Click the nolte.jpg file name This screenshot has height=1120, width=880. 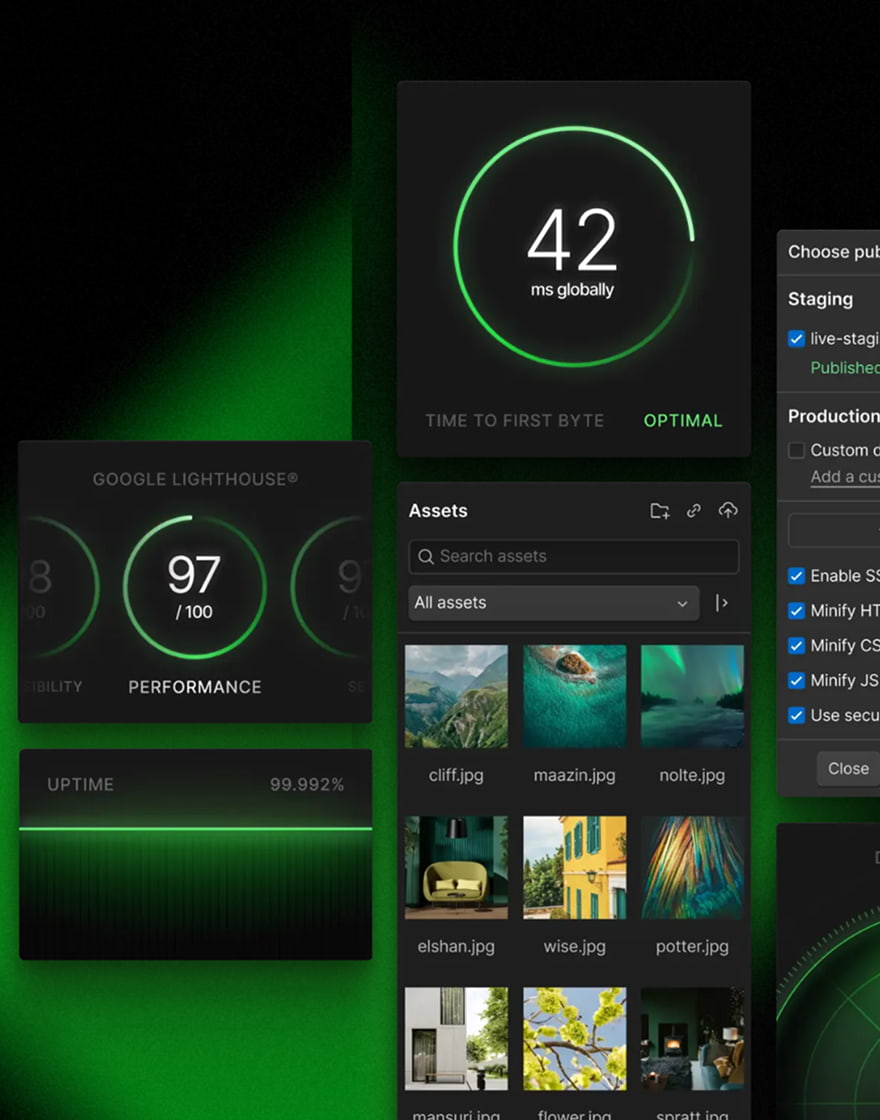pos(692,775)
